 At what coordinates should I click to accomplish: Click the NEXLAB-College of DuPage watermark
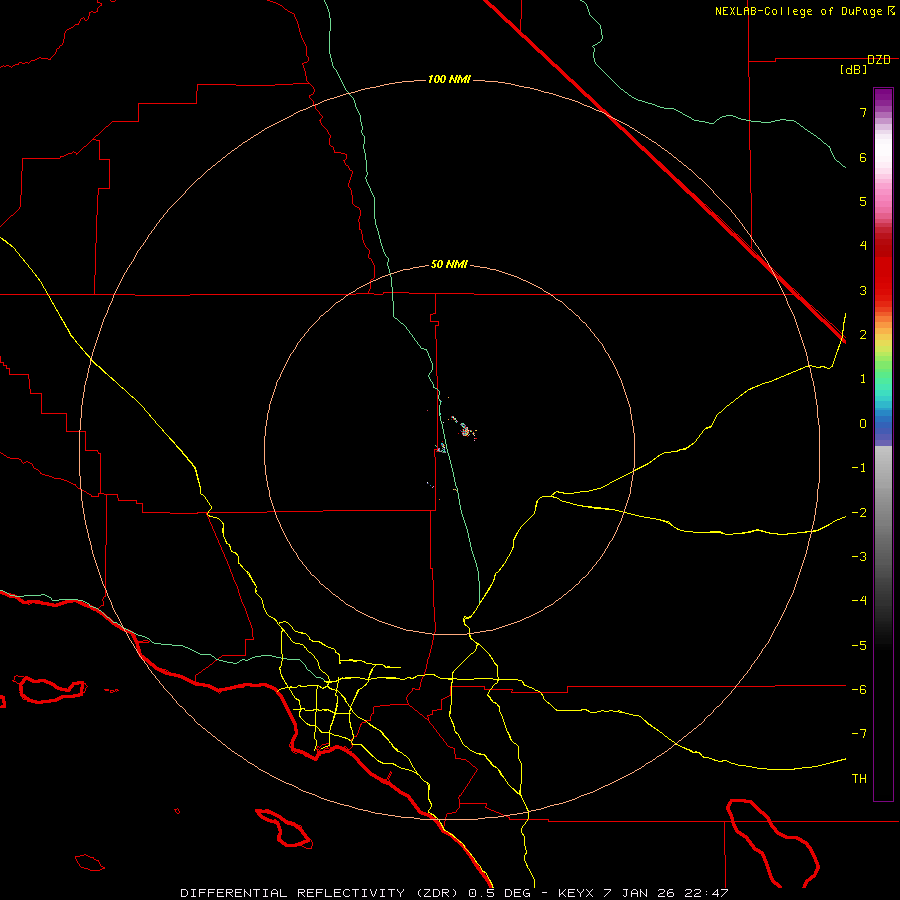[x=804, y=11]
